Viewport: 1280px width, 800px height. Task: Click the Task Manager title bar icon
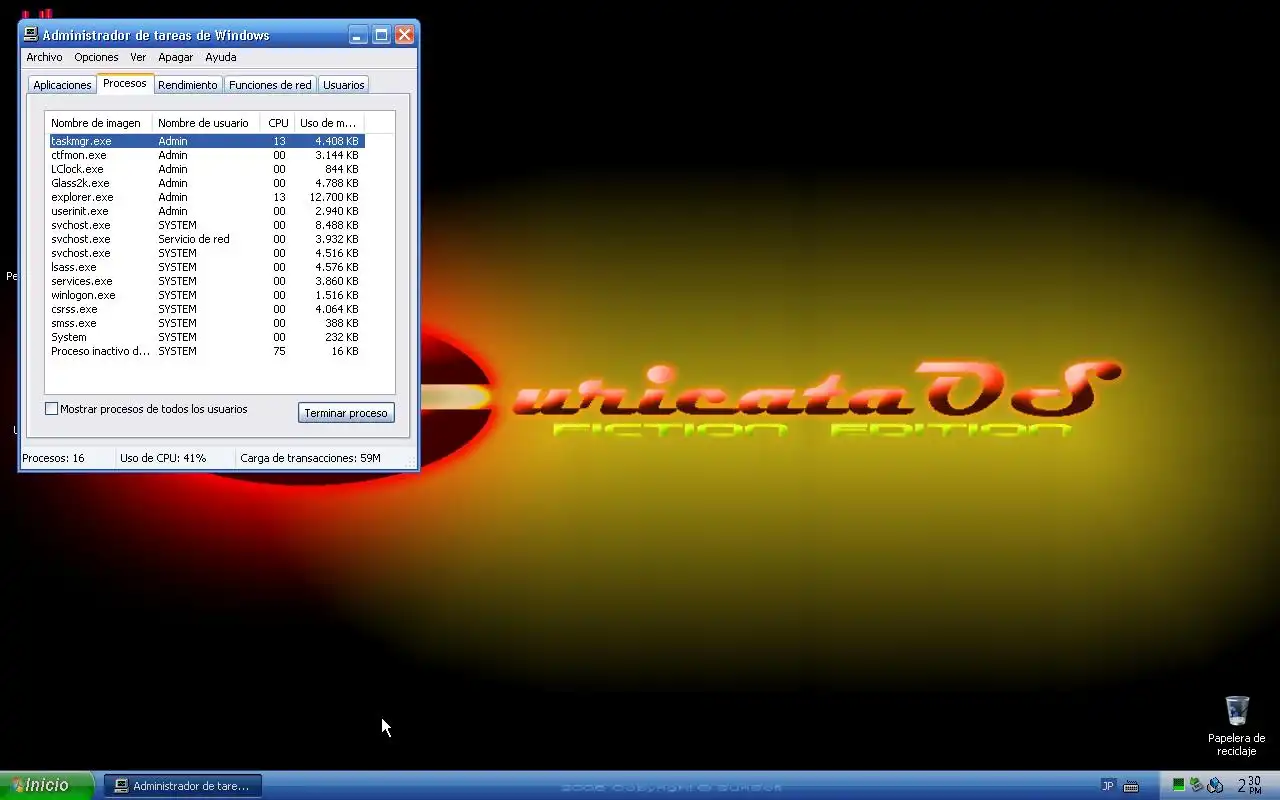click(31, 35)
